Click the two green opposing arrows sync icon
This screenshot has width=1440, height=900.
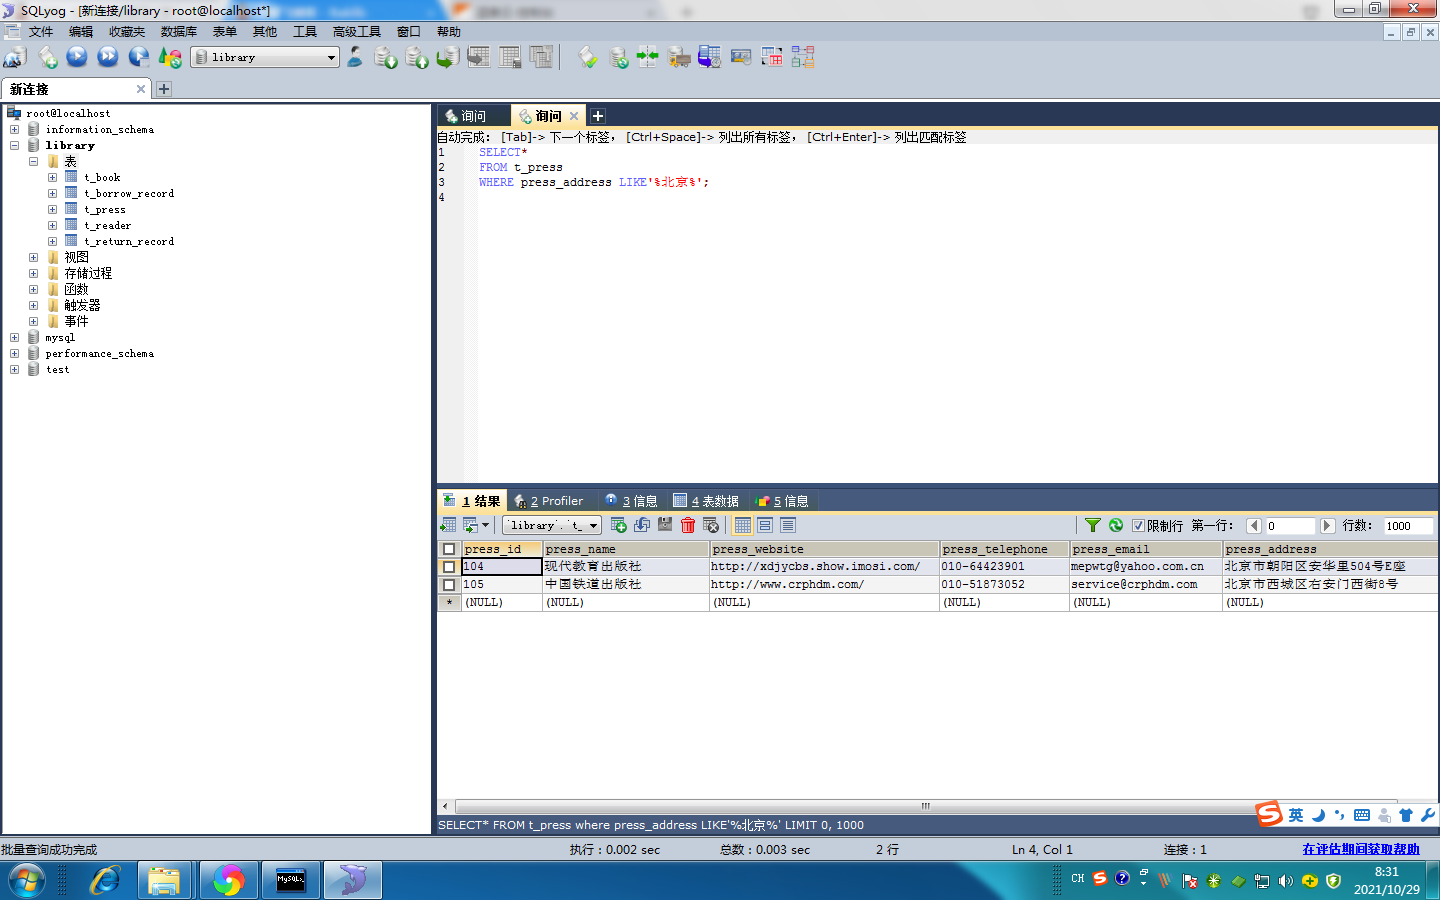pyautogui.click(x=648, y=57)
